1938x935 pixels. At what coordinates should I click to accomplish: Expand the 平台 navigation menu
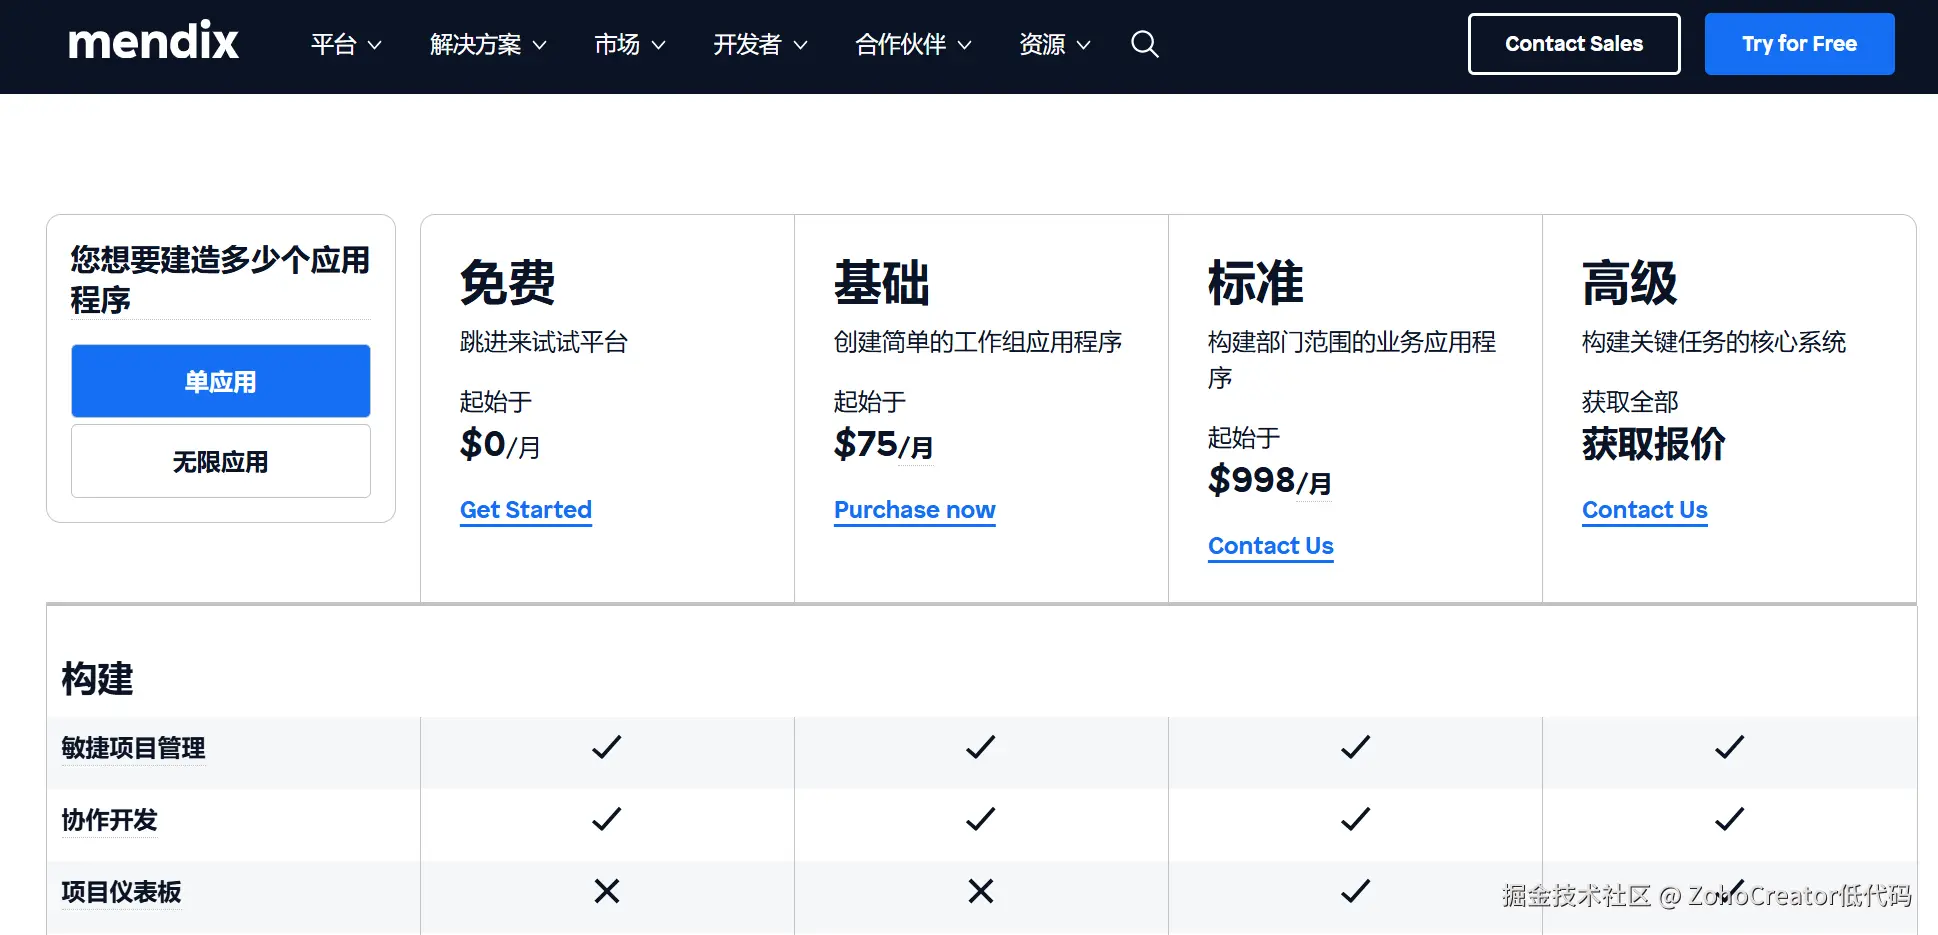click(346, 44)
